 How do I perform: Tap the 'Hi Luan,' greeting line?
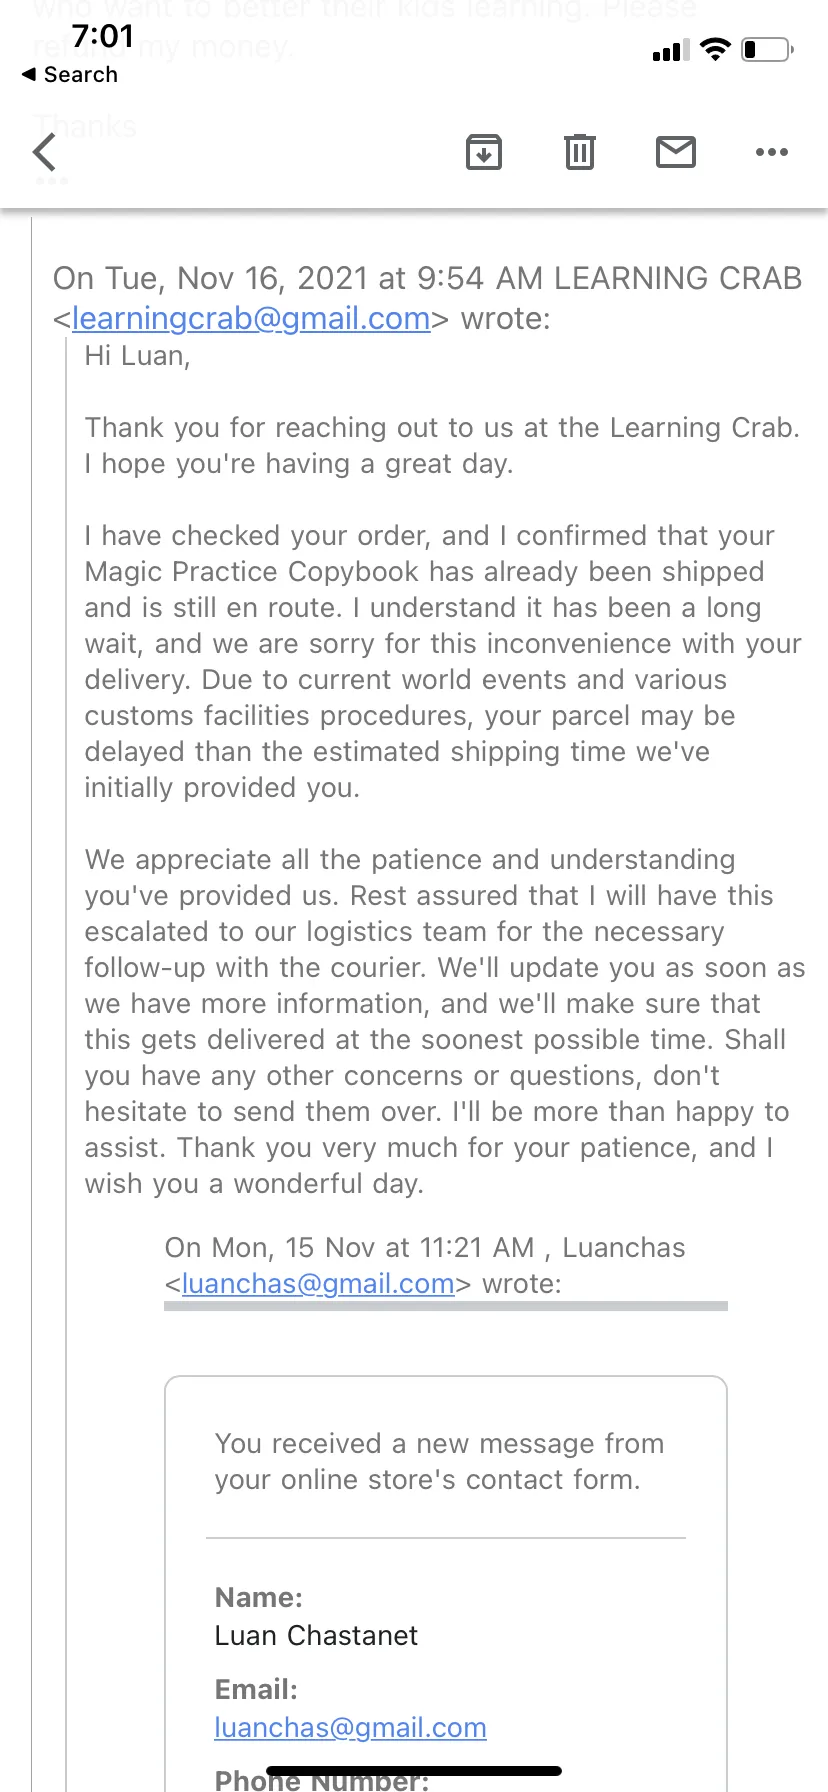coord(137,356)
